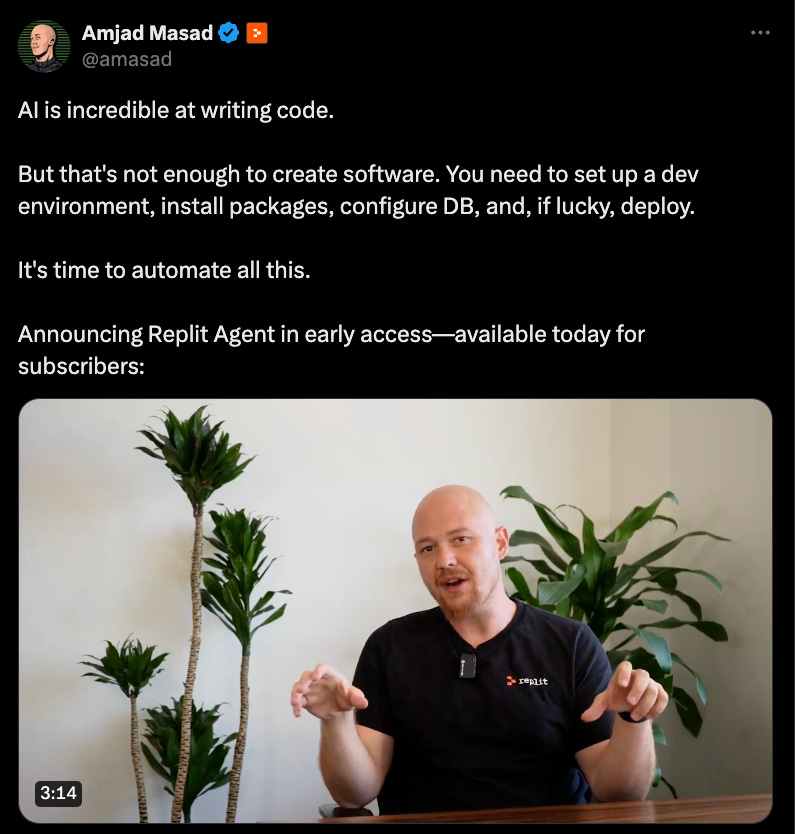Screen dimensions: 795x834
Task: Click the Amjad Masad display name
Action: point(147,33)
